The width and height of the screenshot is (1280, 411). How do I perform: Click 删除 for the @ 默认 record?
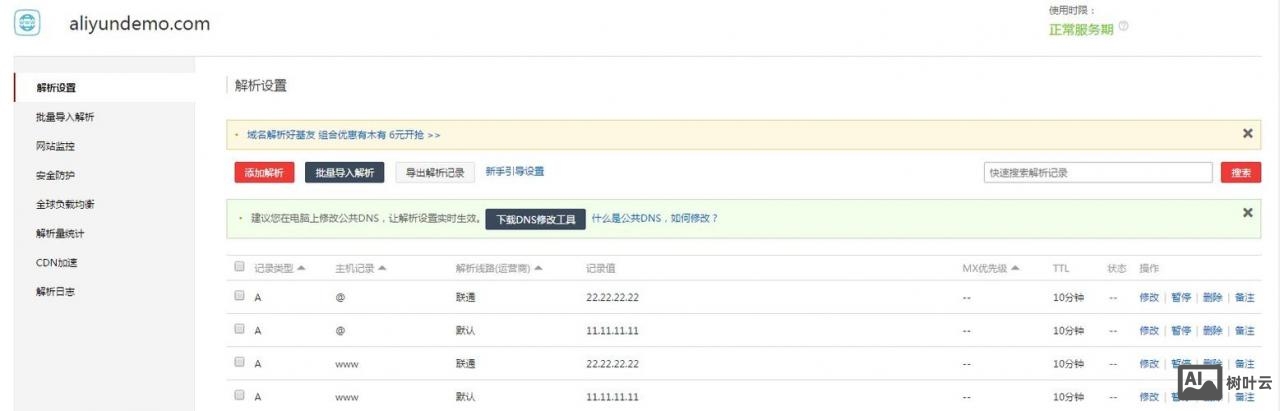[1213, 330]
